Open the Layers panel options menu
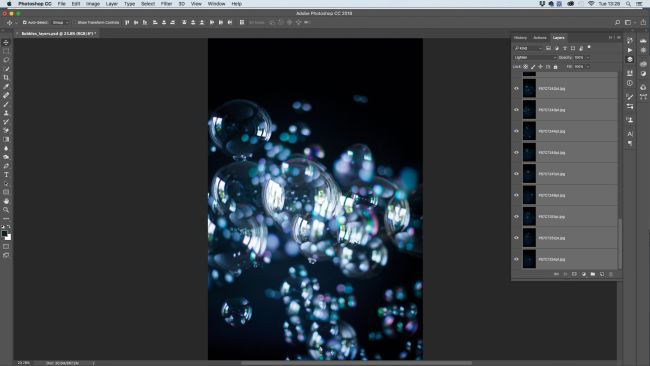This screenshot has height=366, width=650. pyautogui.click(x=618, y=37)
